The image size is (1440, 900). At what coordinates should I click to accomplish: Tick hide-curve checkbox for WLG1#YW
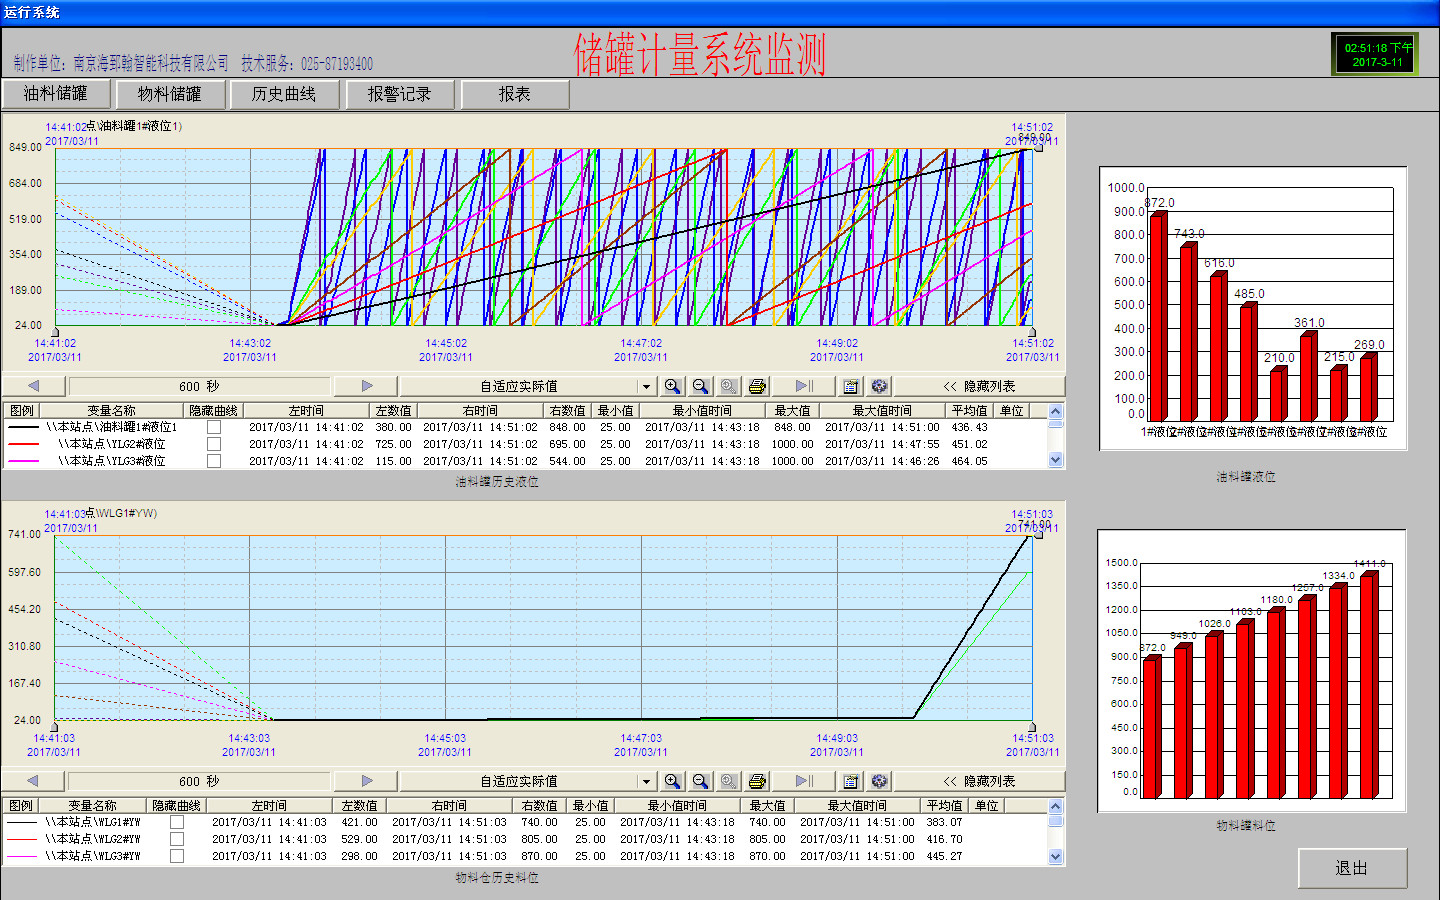point(177,822)
